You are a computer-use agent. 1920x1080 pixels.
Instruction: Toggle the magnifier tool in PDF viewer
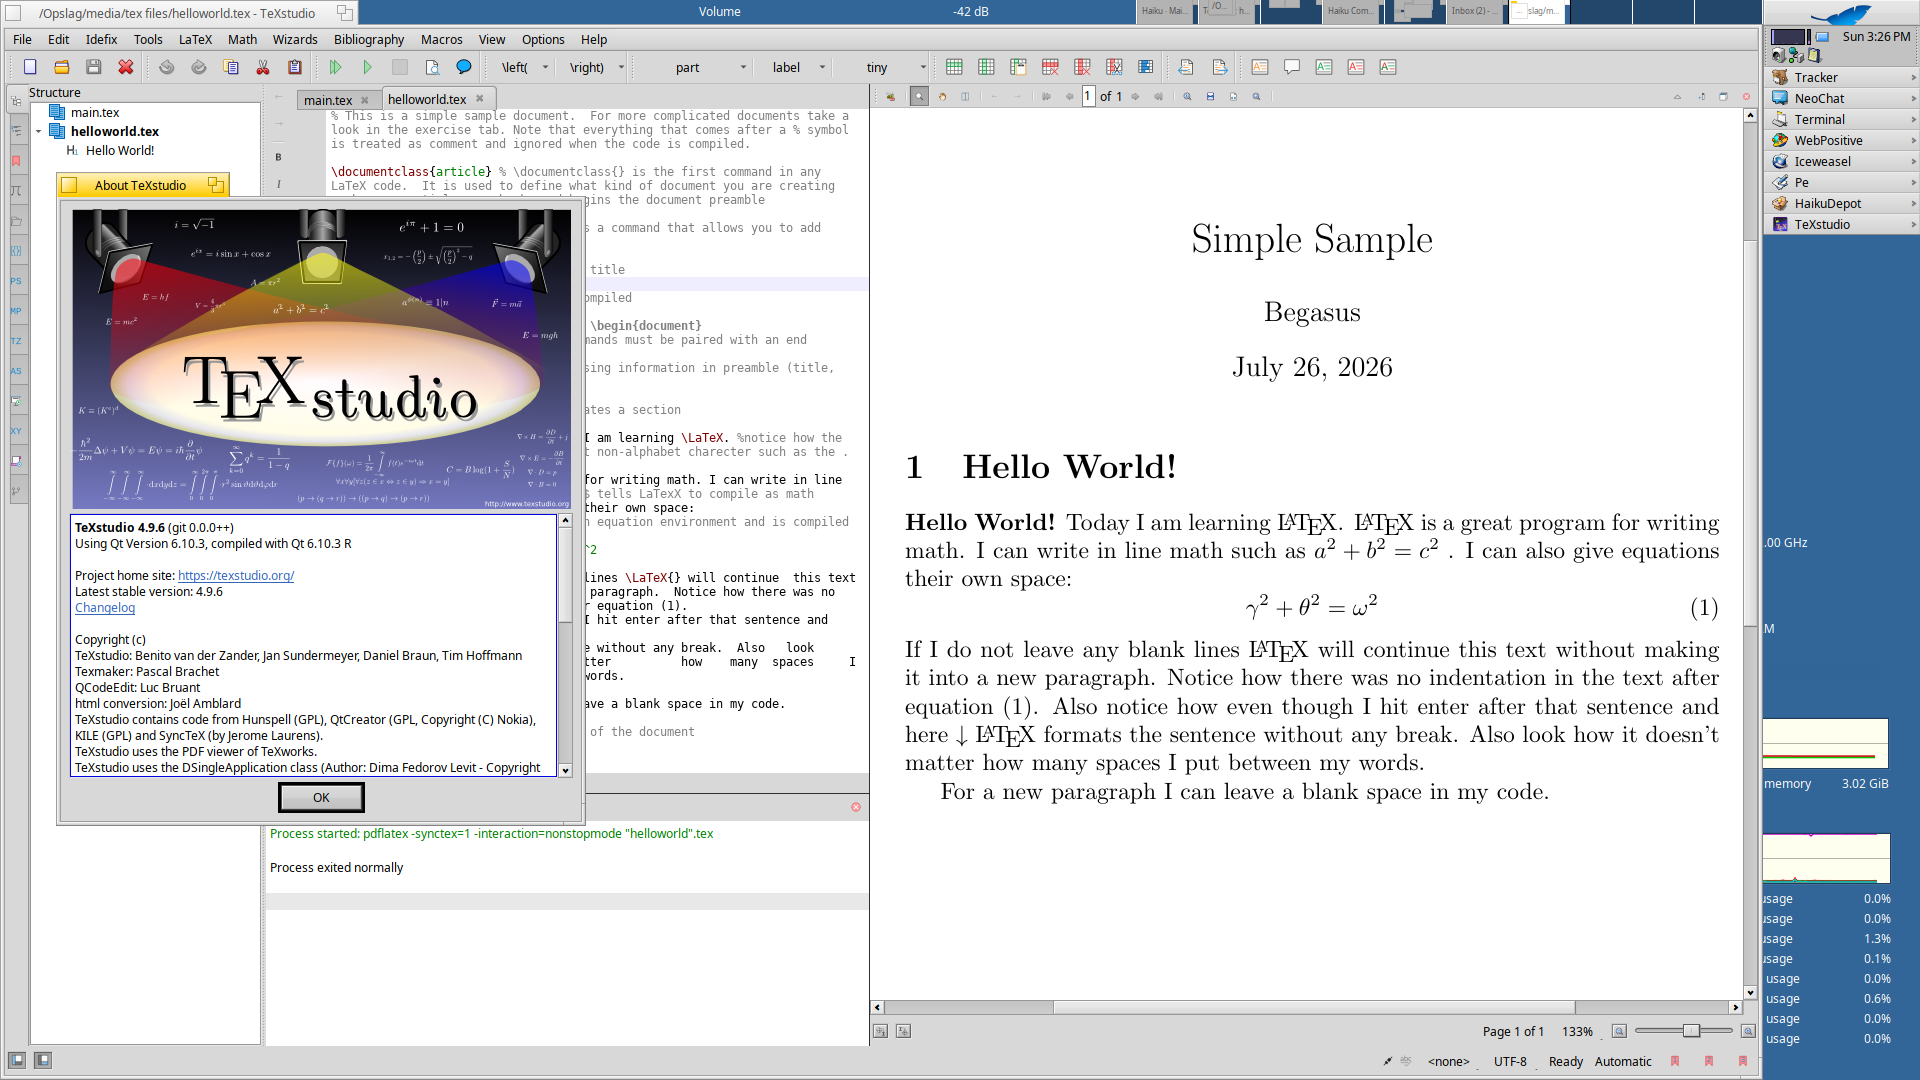tap(919, 97)
